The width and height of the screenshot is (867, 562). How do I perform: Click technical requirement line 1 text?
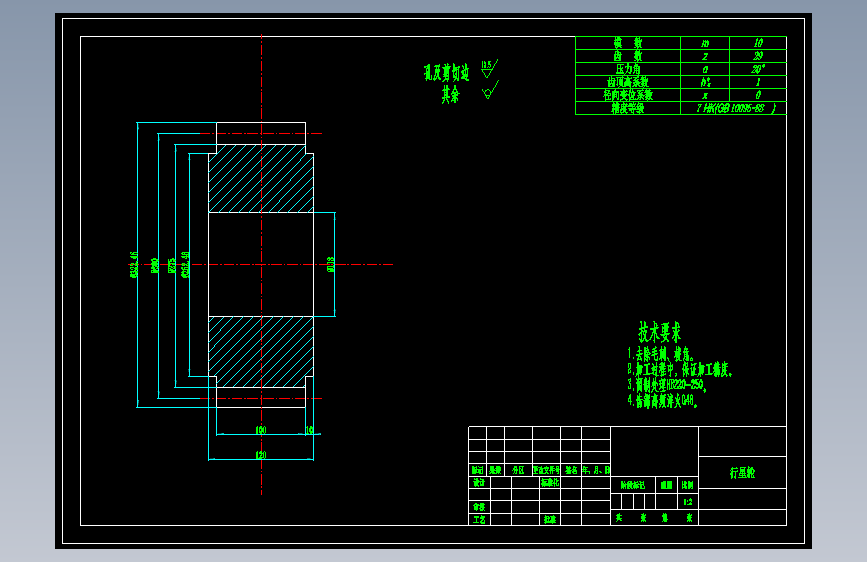pyautogui.click(x=661, y=354)
